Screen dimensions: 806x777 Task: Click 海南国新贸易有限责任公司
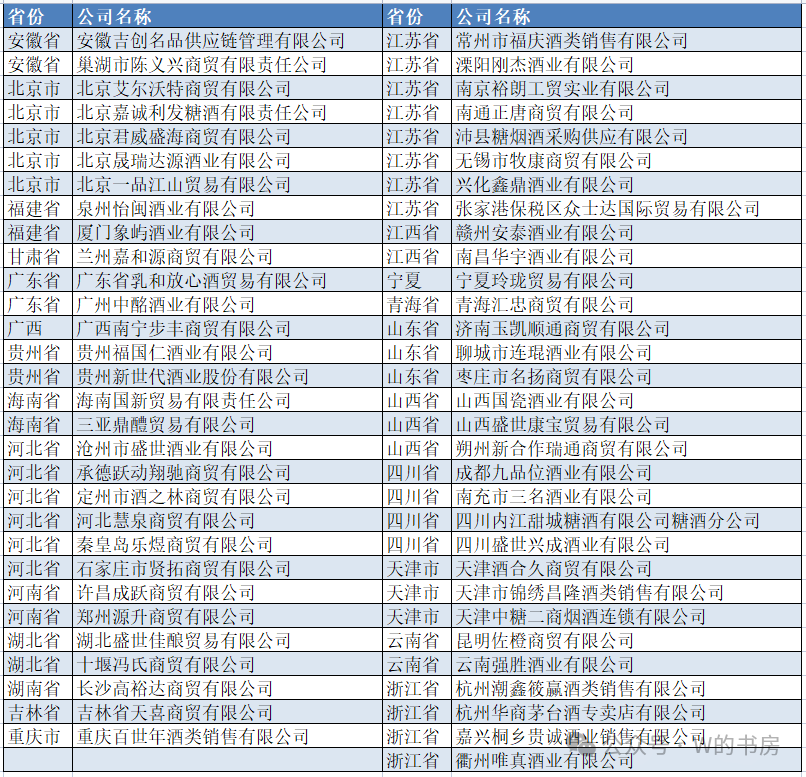coord(227,400)
